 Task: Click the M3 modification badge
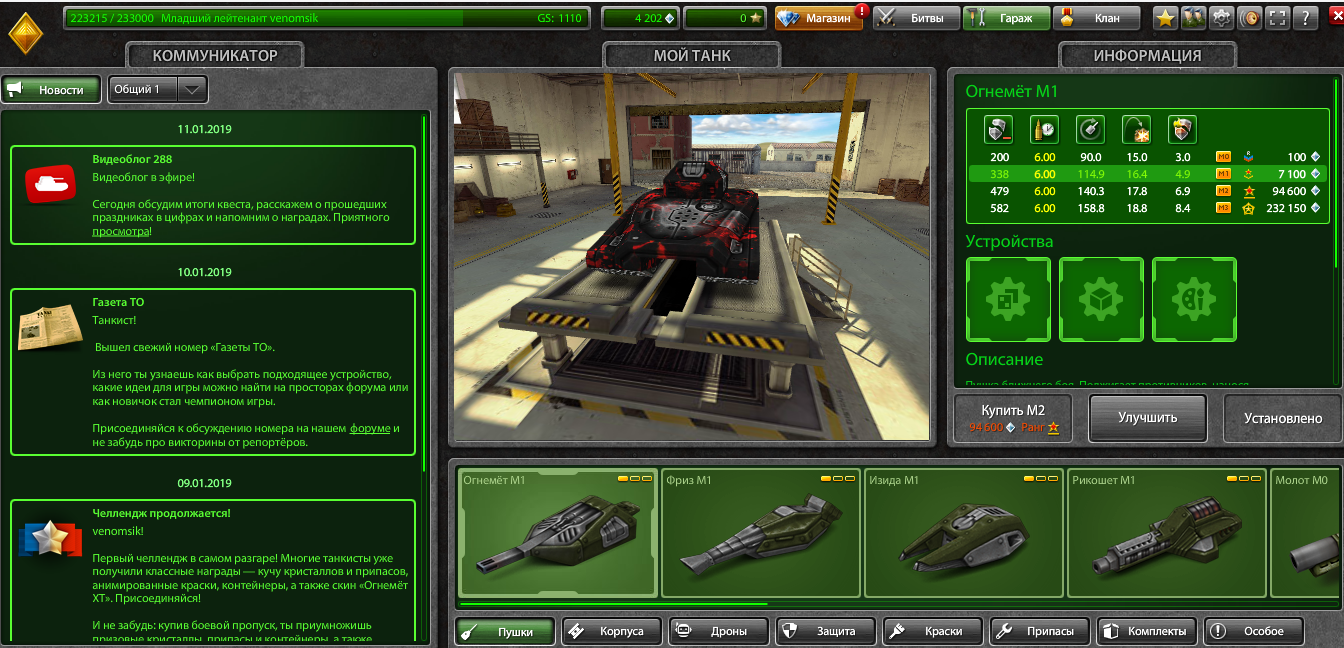(x=1222, y=208)
